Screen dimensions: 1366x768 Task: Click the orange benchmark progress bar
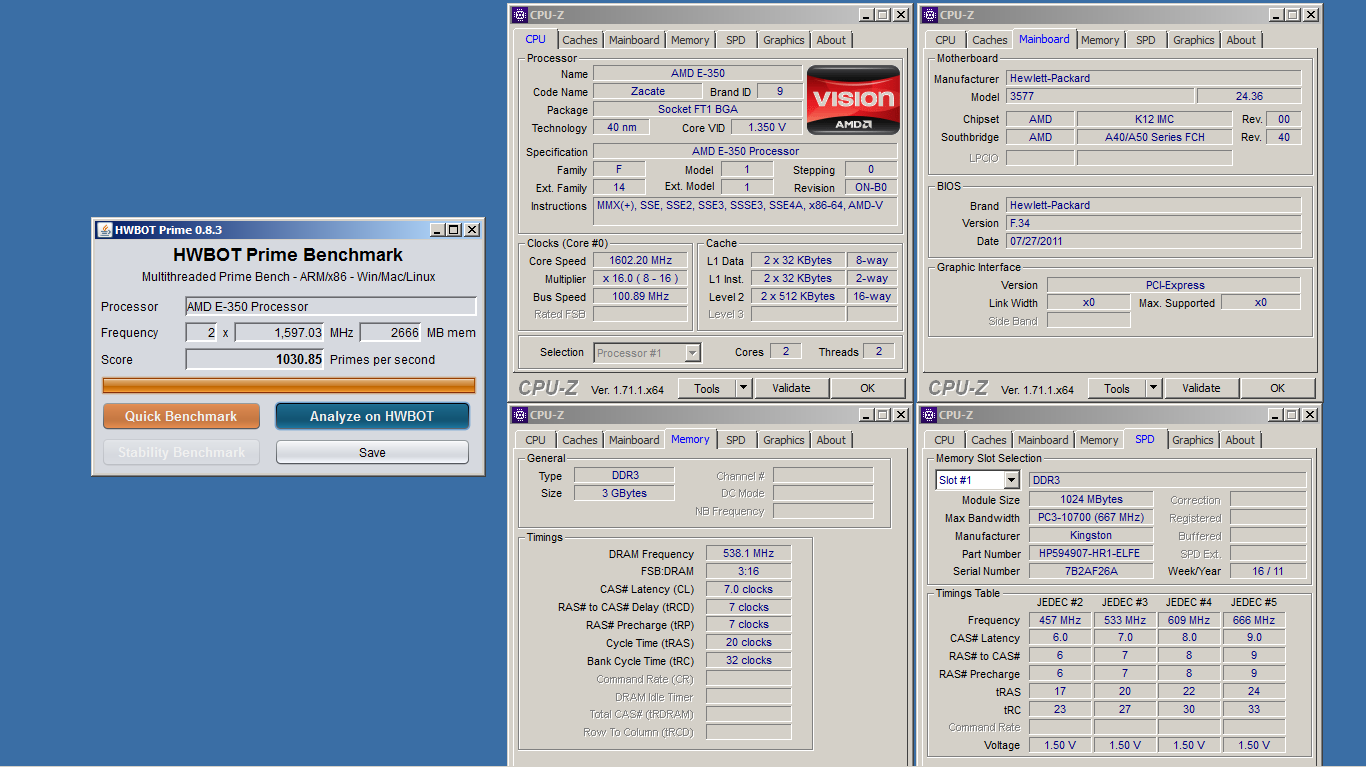[x=289, y=385]
